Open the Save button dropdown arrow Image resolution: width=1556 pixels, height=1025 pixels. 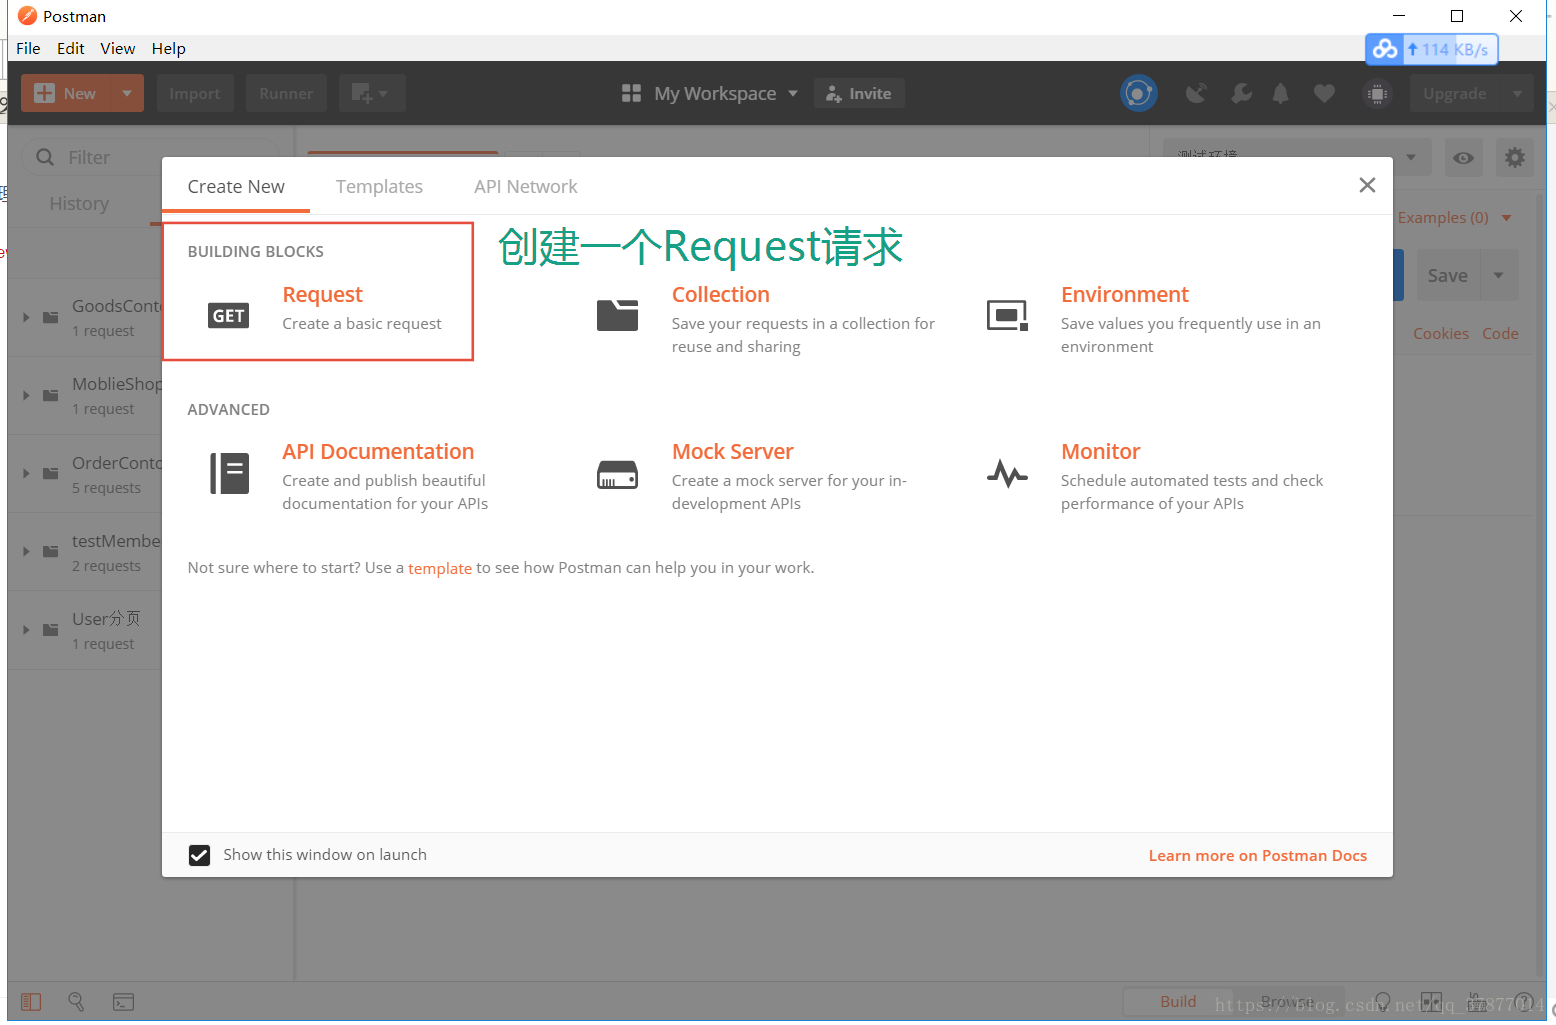tap(1498, 275)
